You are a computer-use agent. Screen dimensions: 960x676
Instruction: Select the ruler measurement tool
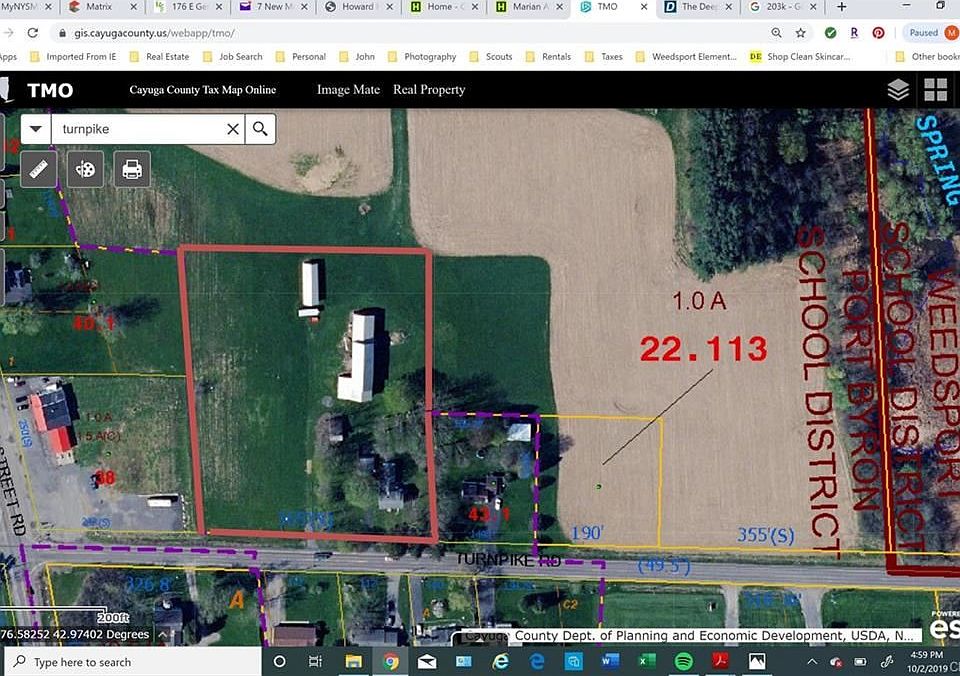[39, 169]
